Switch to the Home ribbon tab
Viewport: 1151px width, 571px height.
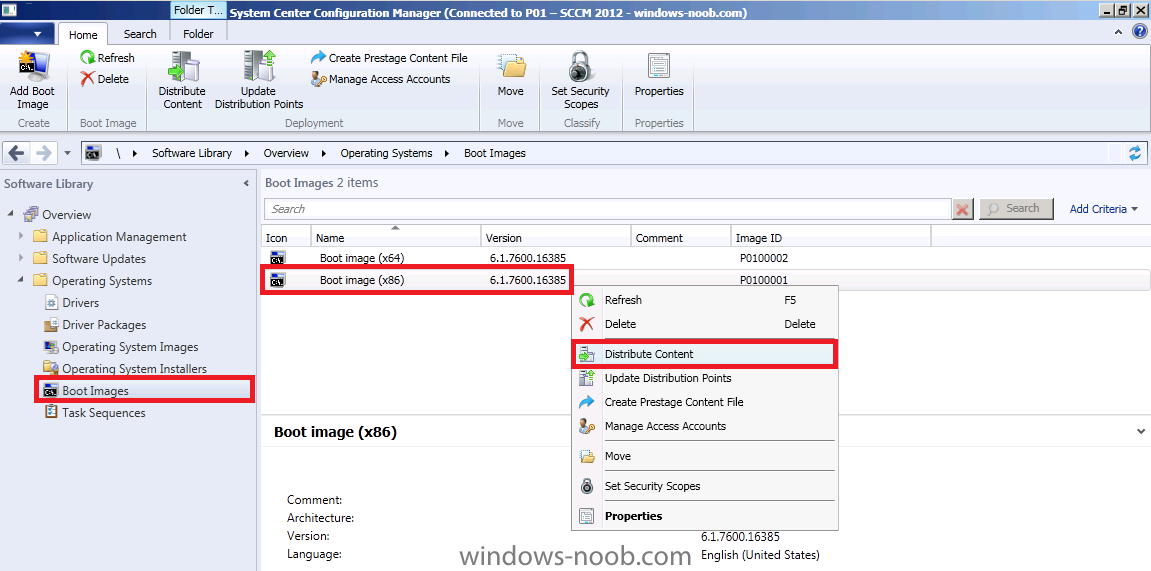83,34
